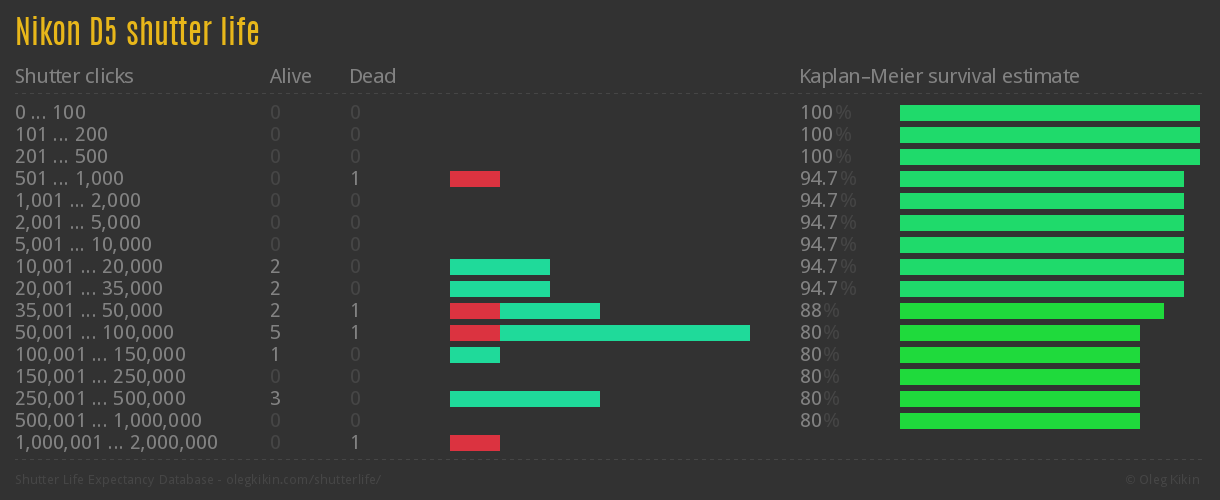
Task: Click the "88%" survival percentage
Action: [818, 311]
